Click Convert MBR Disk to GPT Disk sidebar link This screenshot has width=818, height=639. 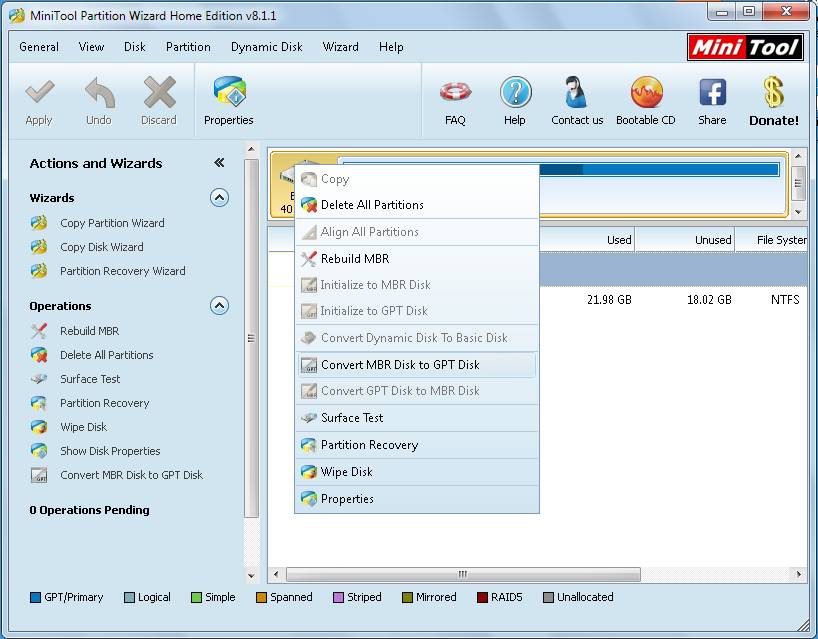click(131, 475)
